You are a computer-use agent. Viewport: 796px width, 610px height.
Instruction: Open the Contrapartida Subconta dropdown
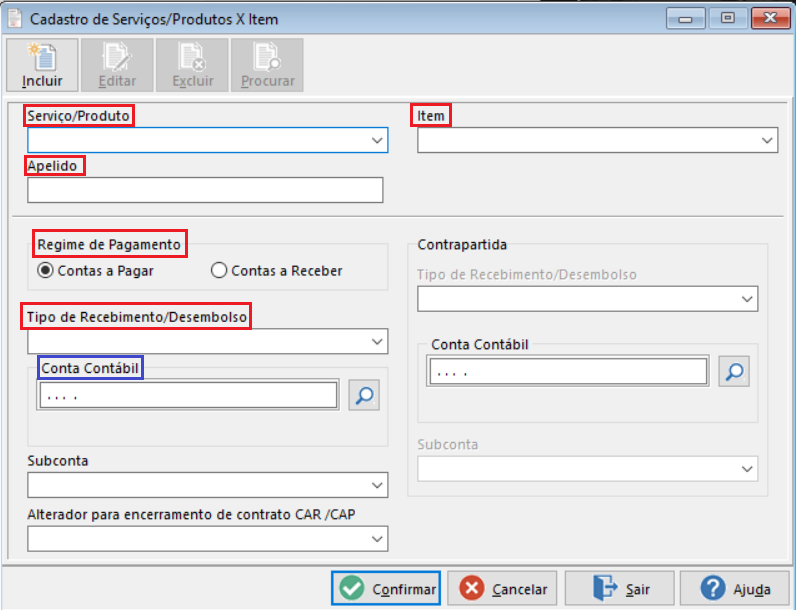click(x=588, y=468)
